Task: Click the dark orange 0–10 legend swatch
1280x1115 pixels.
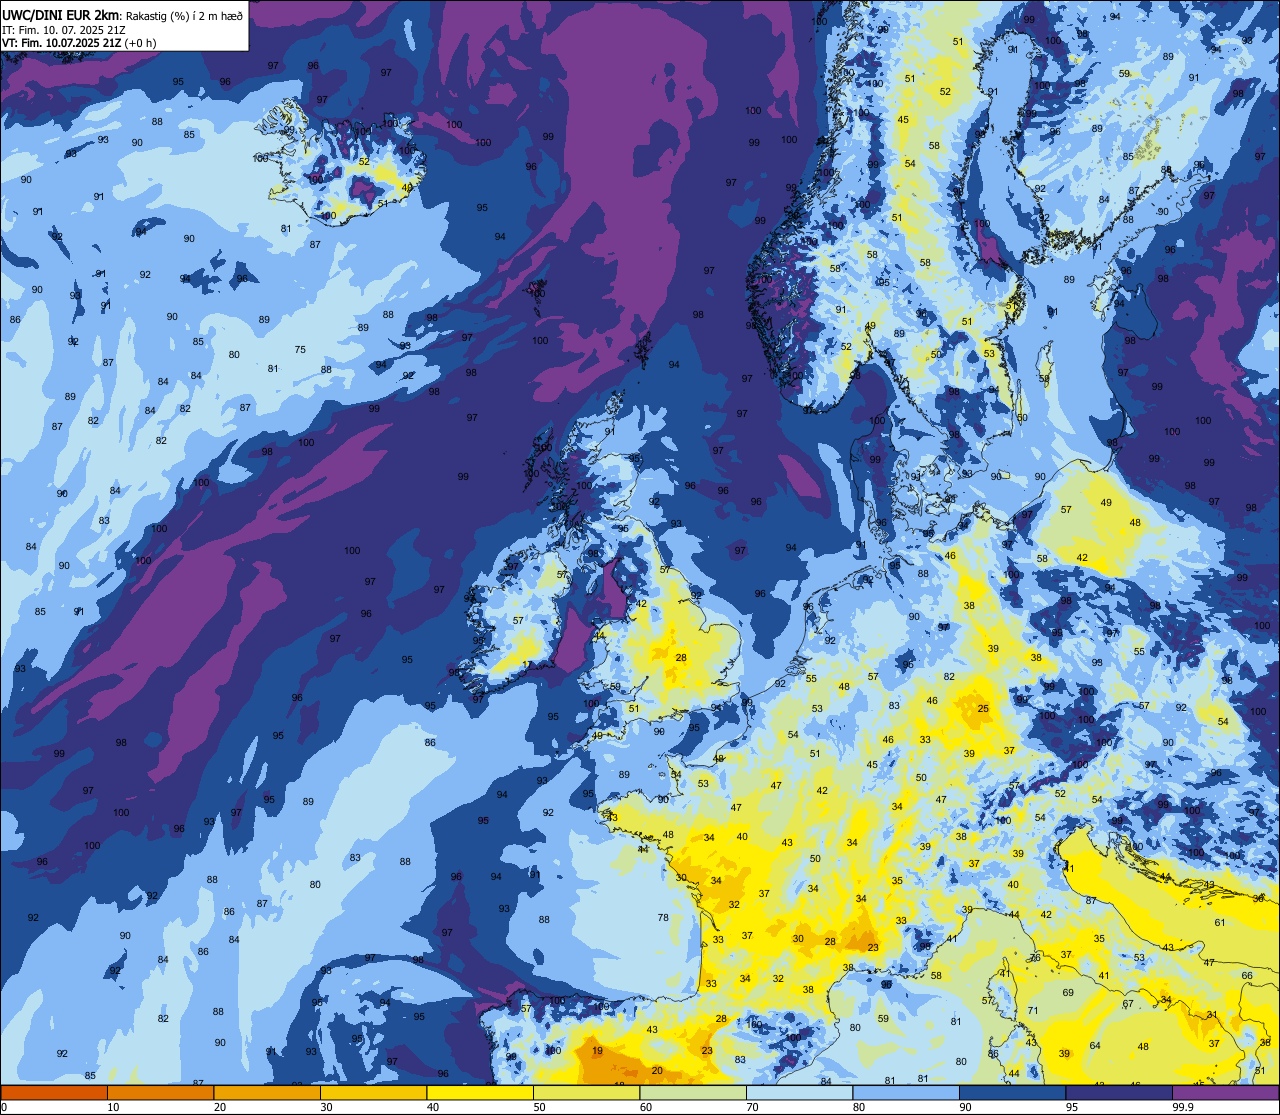Action: pyautogui.click(x=54, y=1092)
